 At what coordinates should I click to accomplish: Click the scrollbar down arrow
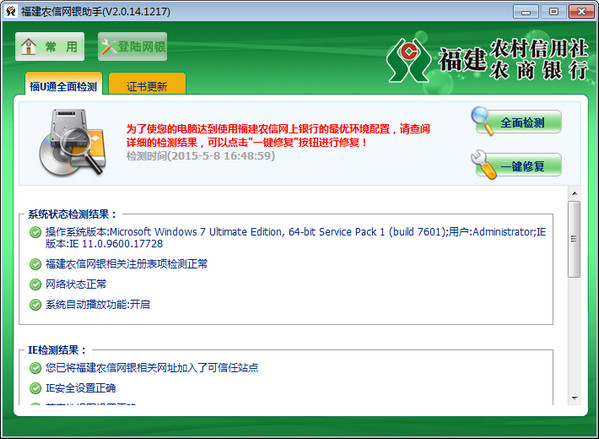[574, 398]
